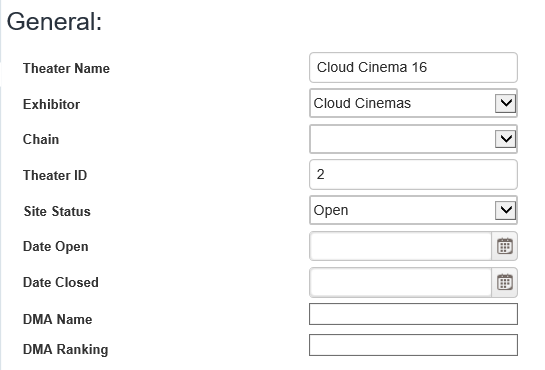Image resolution: width=545 pixels, height=370 pixels.
Task: Click the empty Chain combo box
Action: (413, 139)
